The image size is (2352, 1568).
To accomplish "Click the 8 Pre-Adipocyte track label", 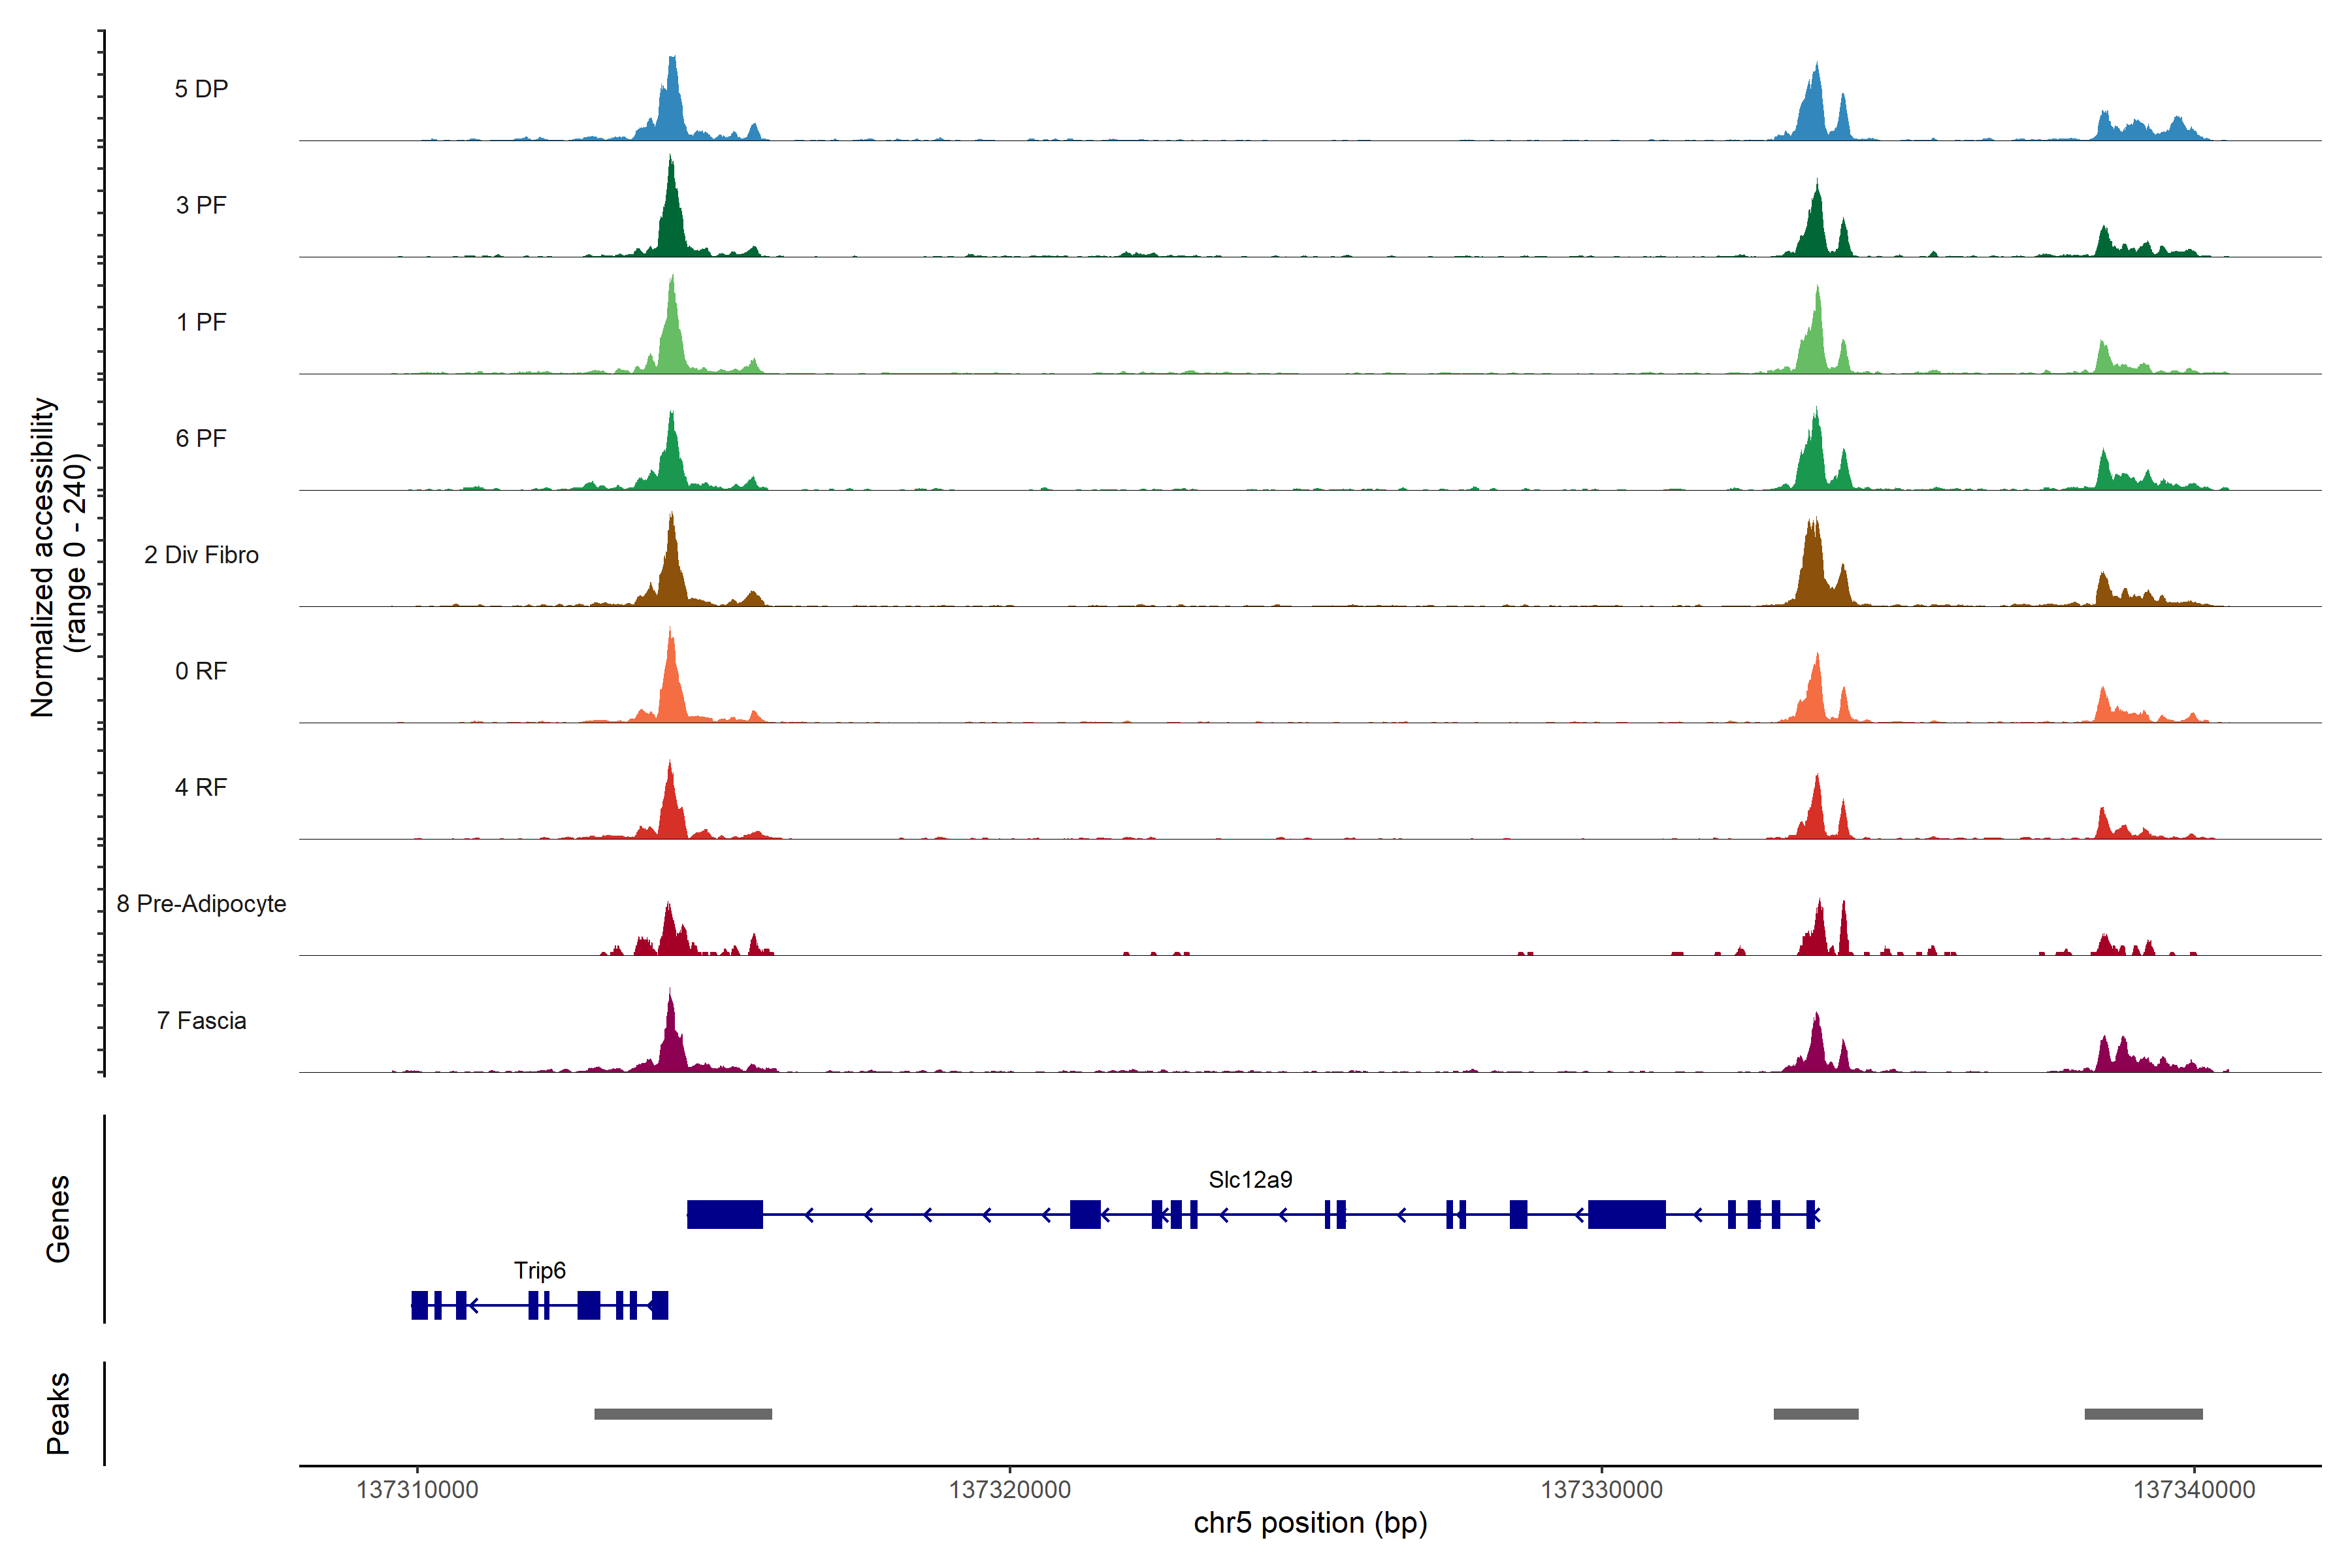I will coord(201,904).
